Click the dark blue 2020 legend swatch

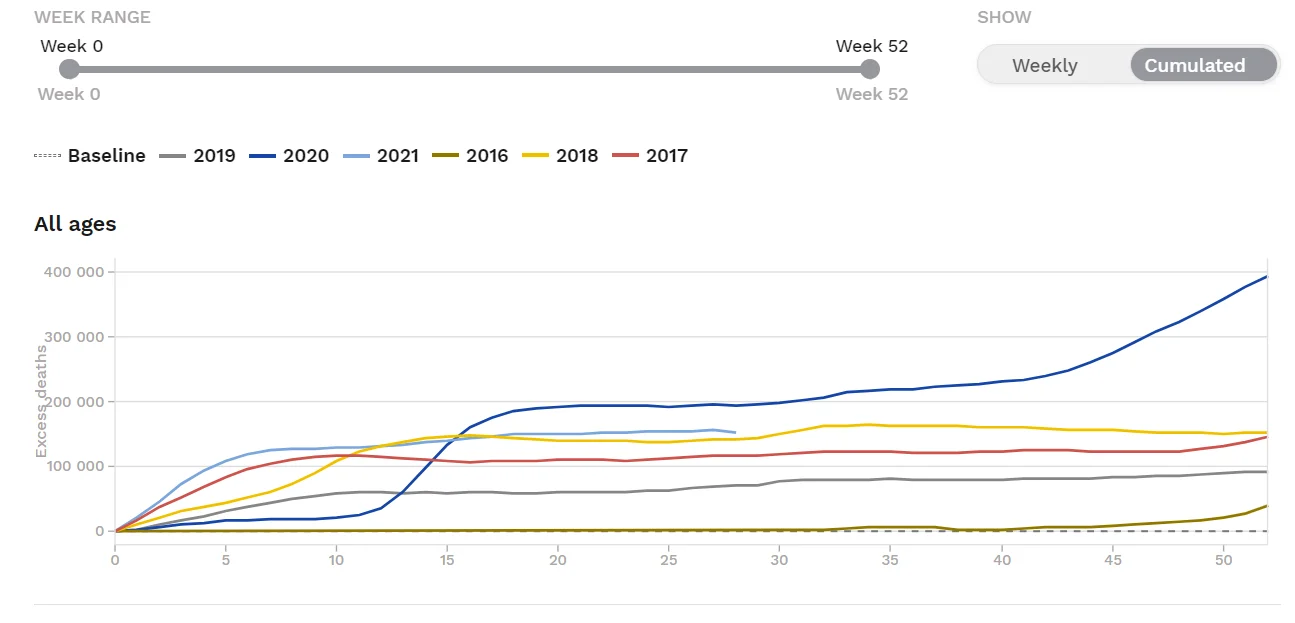pyautogui.click(x=263, y=156)
